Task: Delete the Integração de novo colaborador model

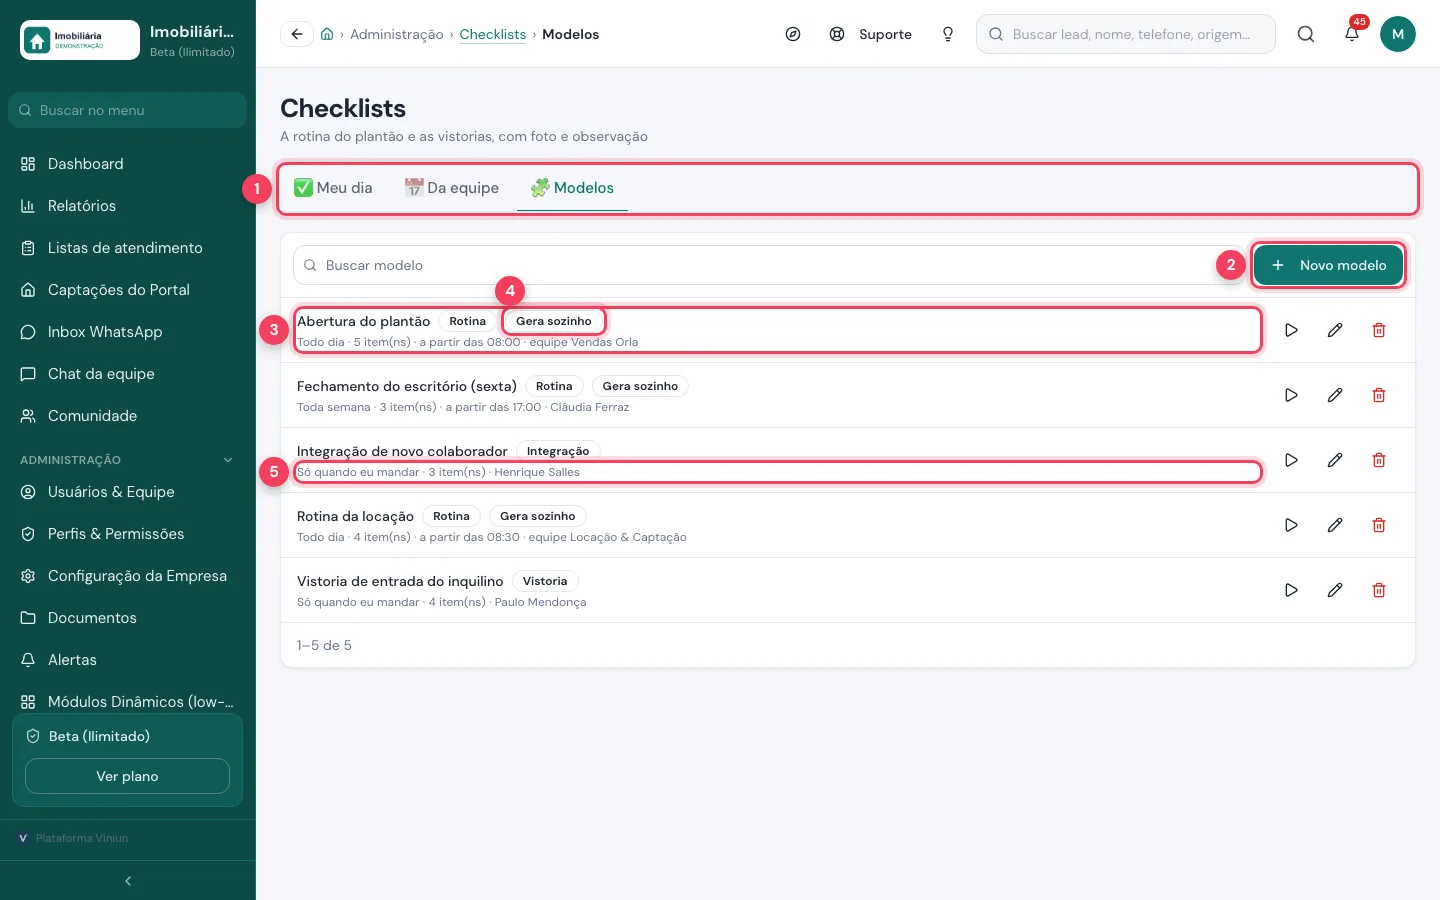Action: [1379, 460]
